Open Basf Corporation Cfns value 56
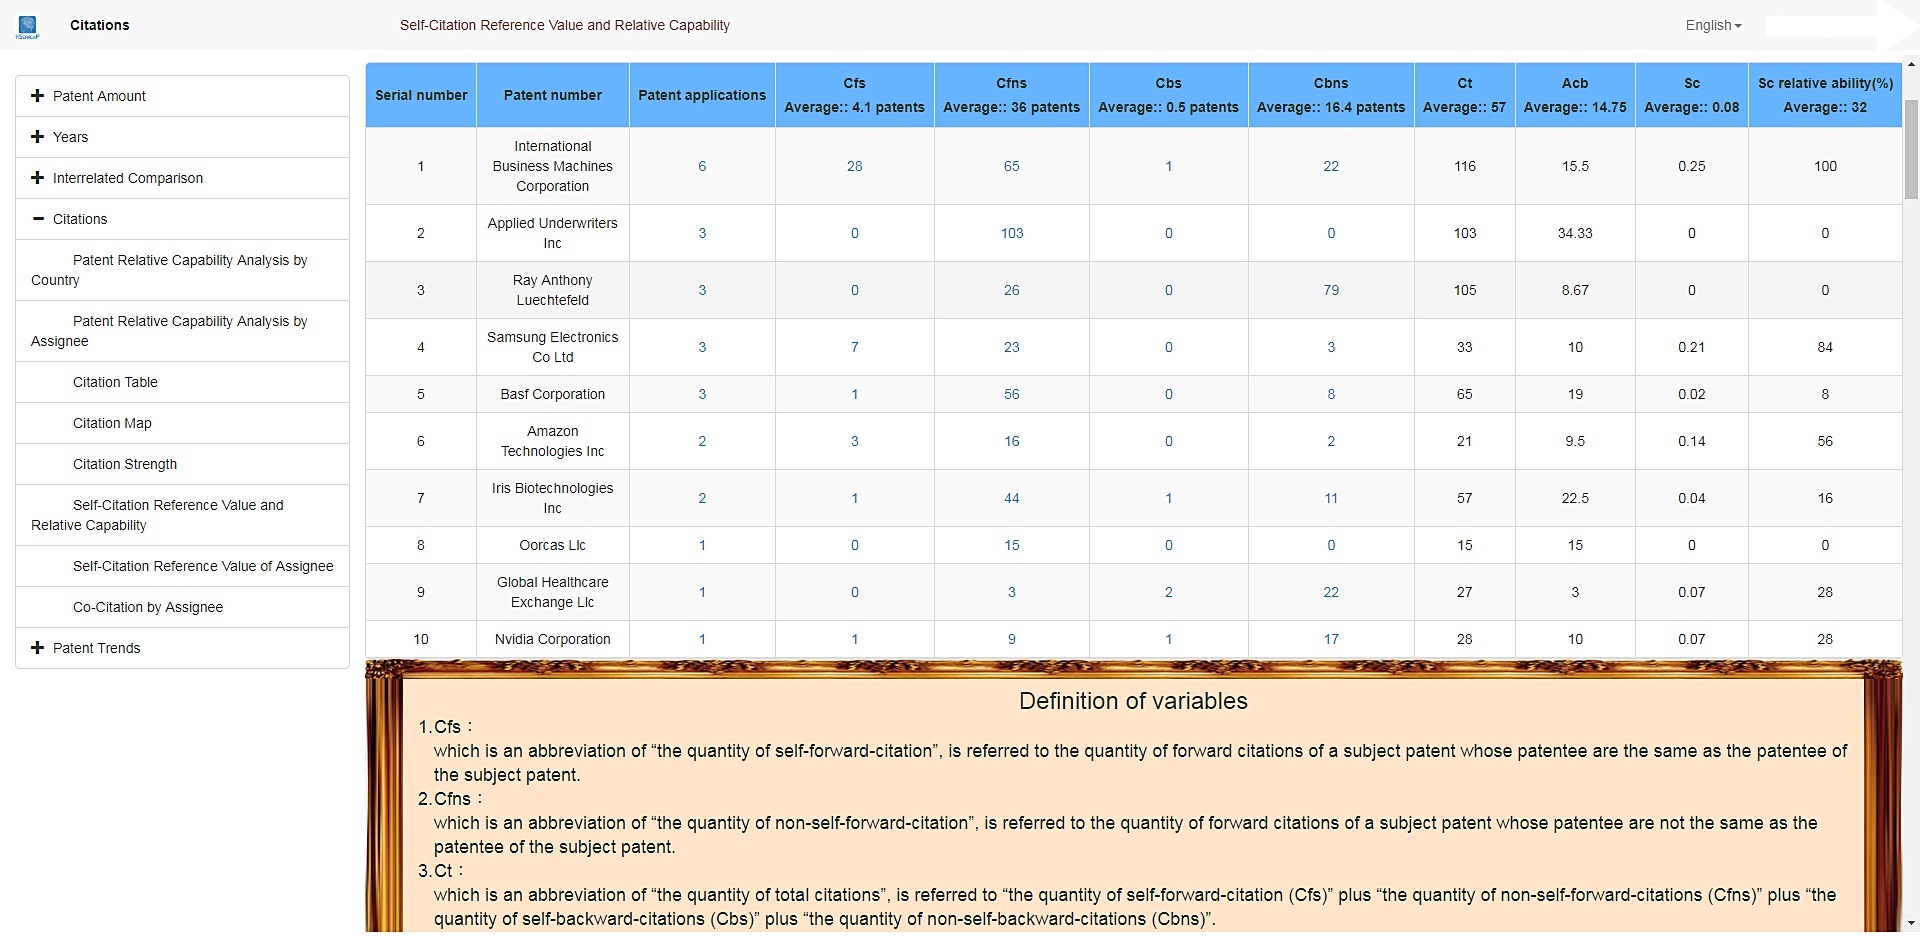Viewport: 1920px width, 937px height. (1011, 394)
